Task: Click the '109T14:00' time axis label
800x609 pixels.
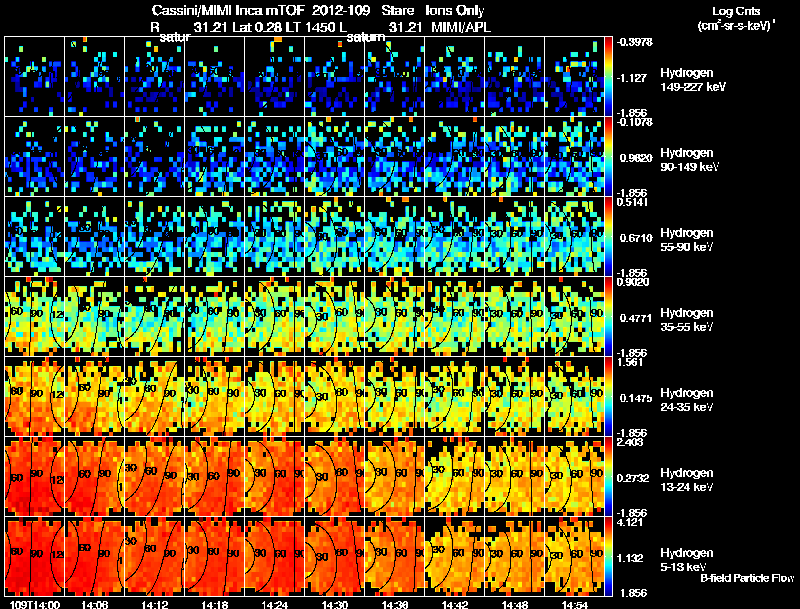Action: coord(34,604)
